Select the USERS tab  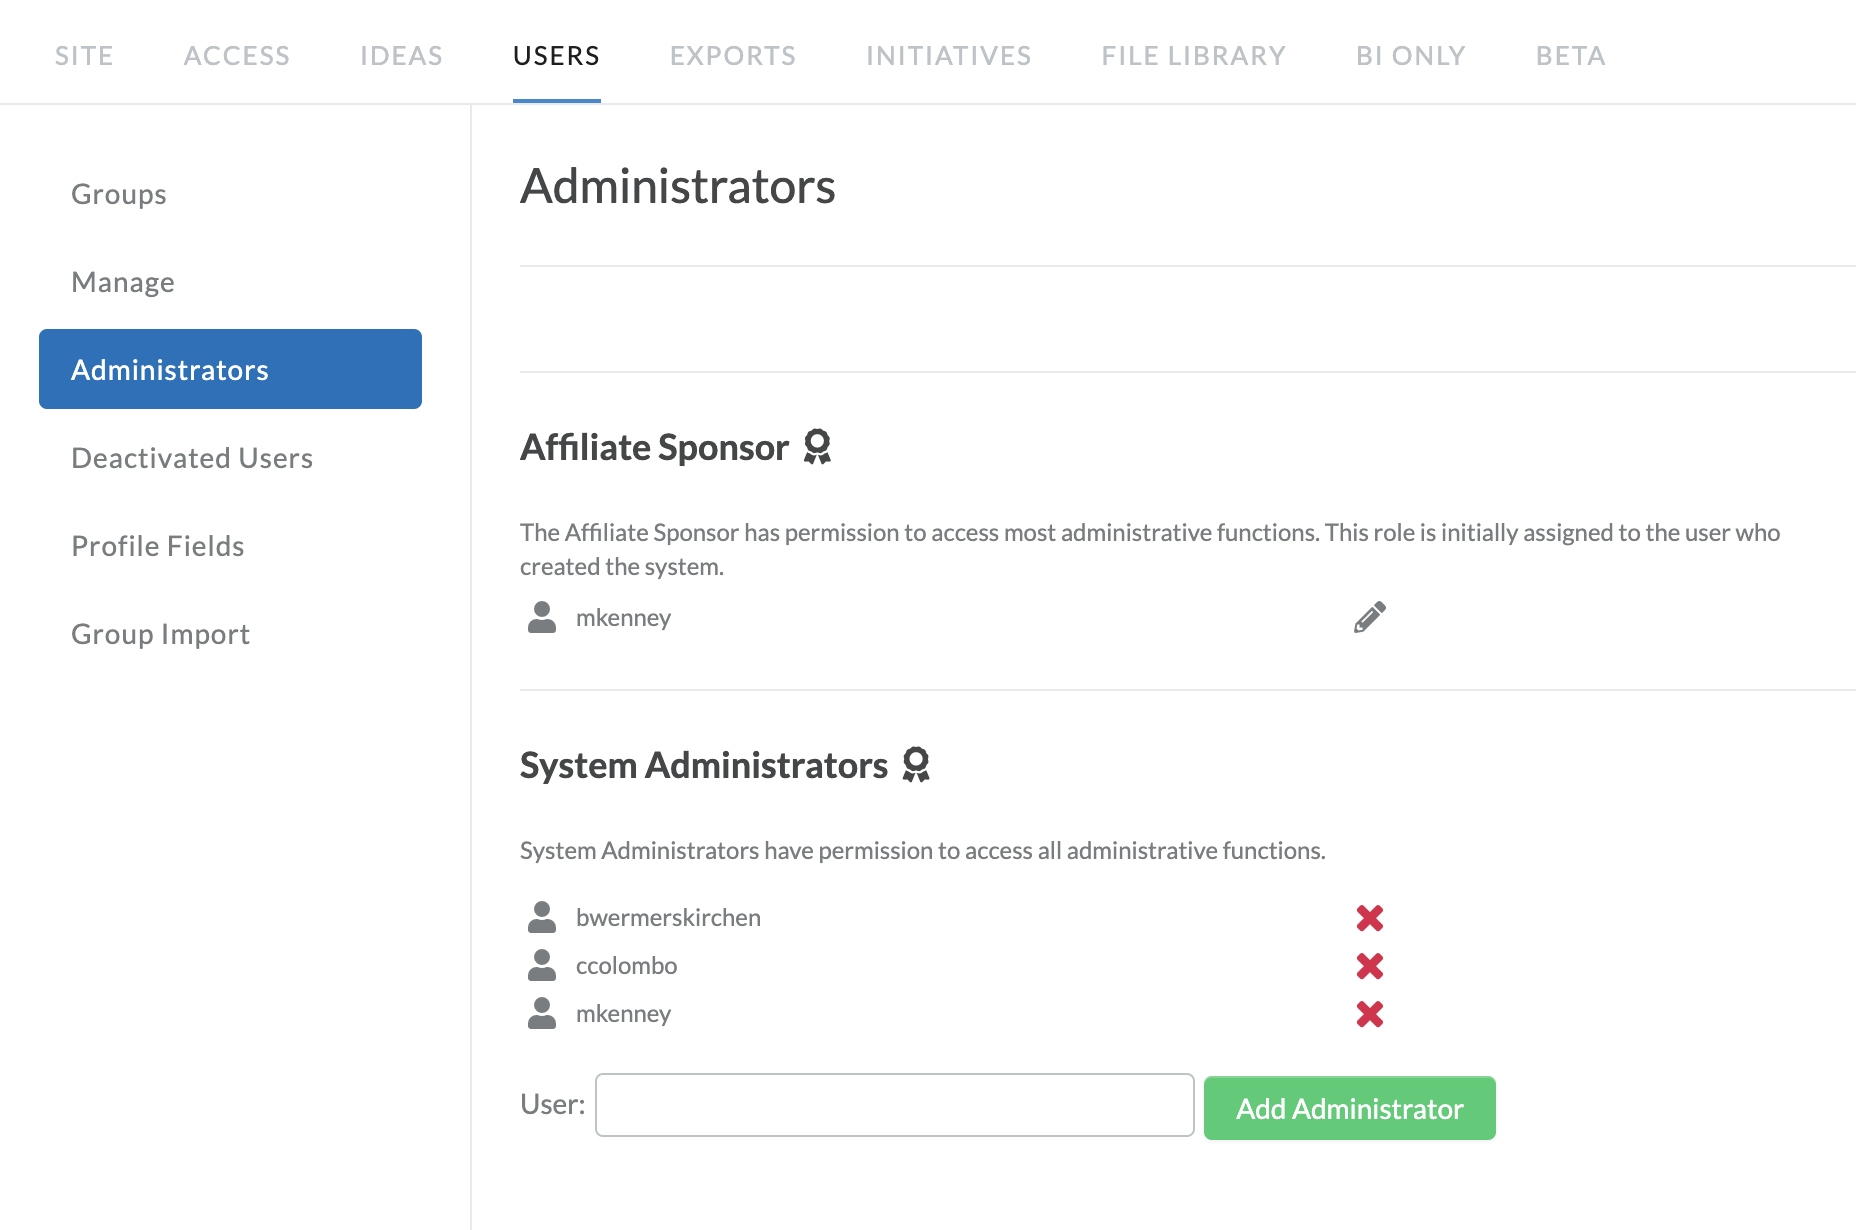[x=557, y=56]
